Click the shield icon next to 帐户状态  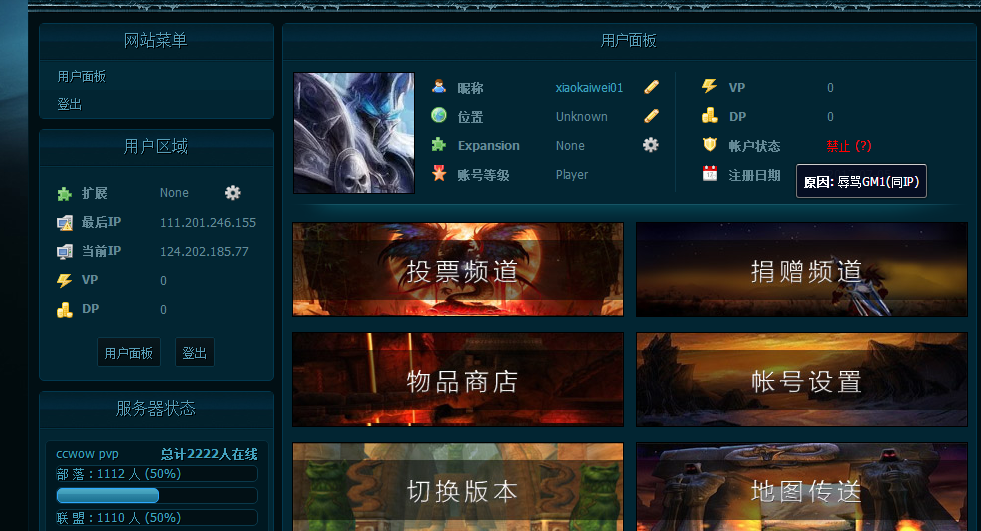(x=710, y=145)
